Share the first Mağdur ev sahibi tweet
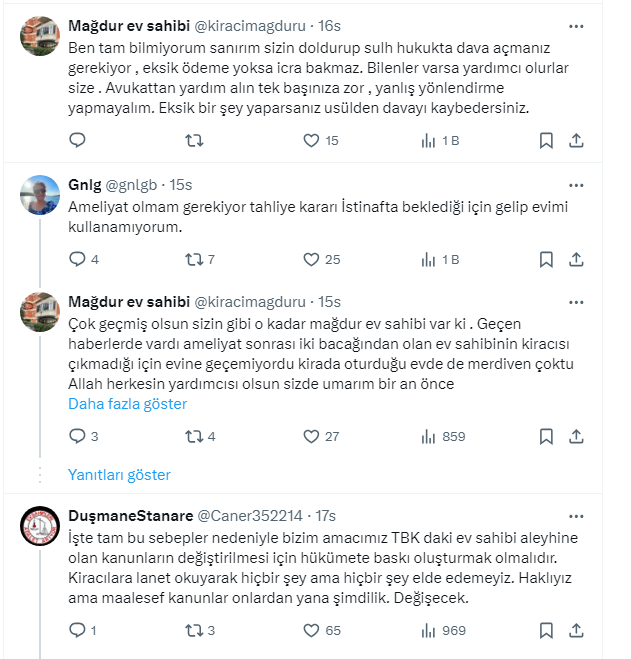This screenshot has height=659, width=631. [576, 141]
